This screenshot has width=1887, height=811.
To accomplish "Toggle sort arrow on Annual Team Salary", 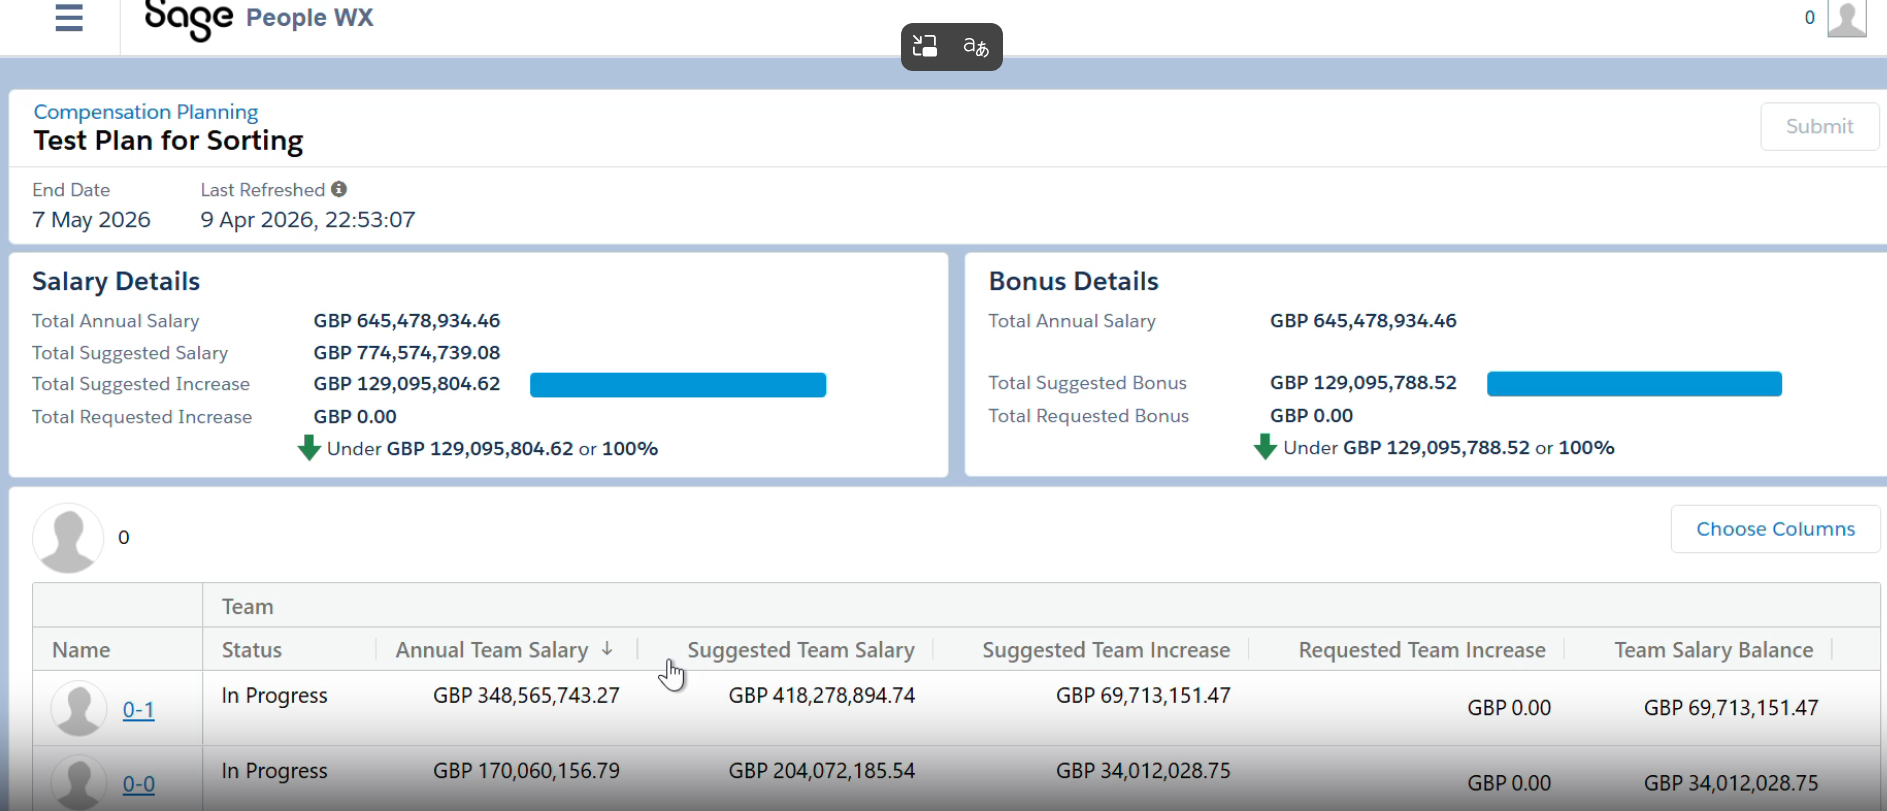I will tap(607, 649).
